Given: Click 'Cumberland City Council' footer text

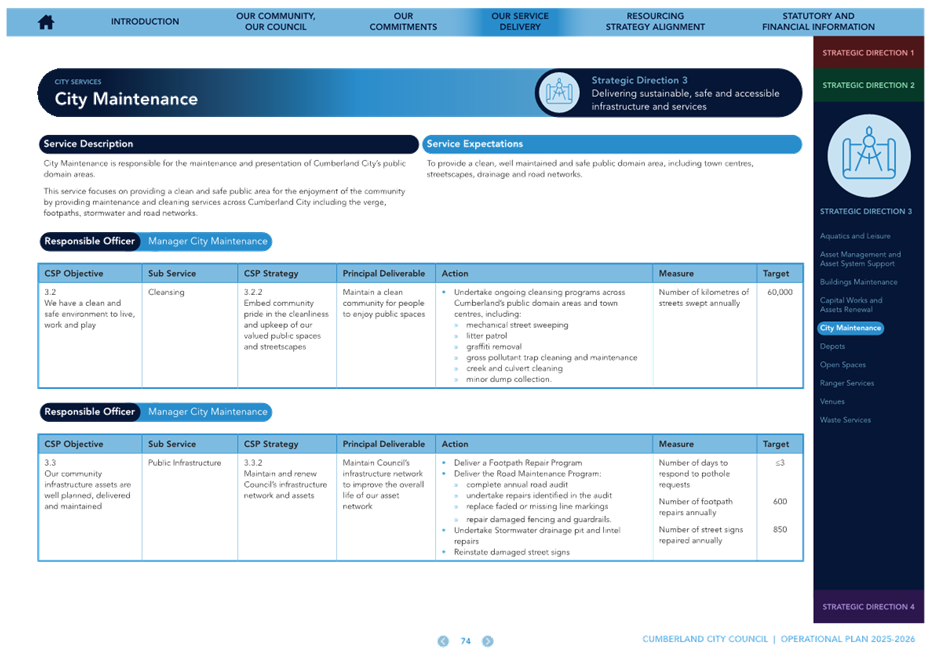Looking at the screenshot, I should [705, 639].
